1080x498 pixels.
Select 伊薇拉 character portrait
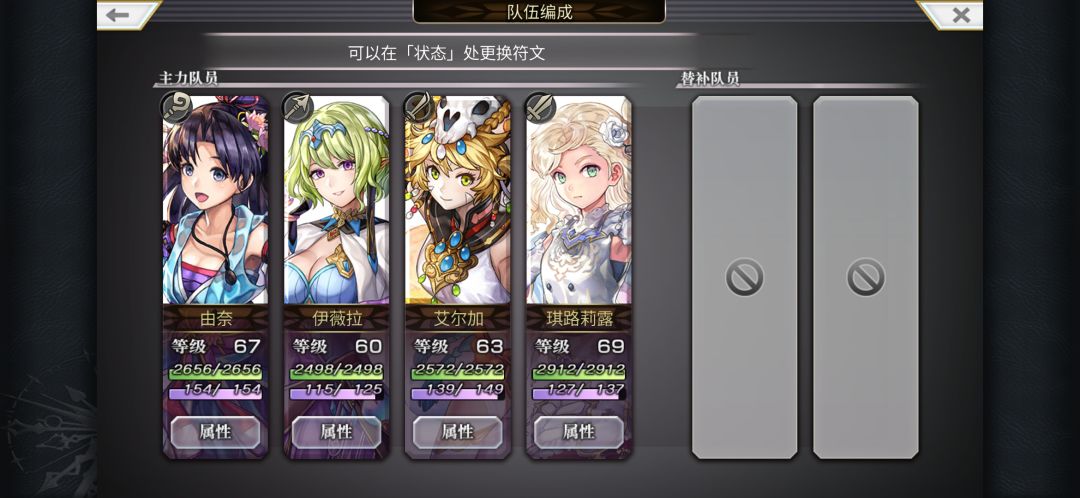coord(337,200)
